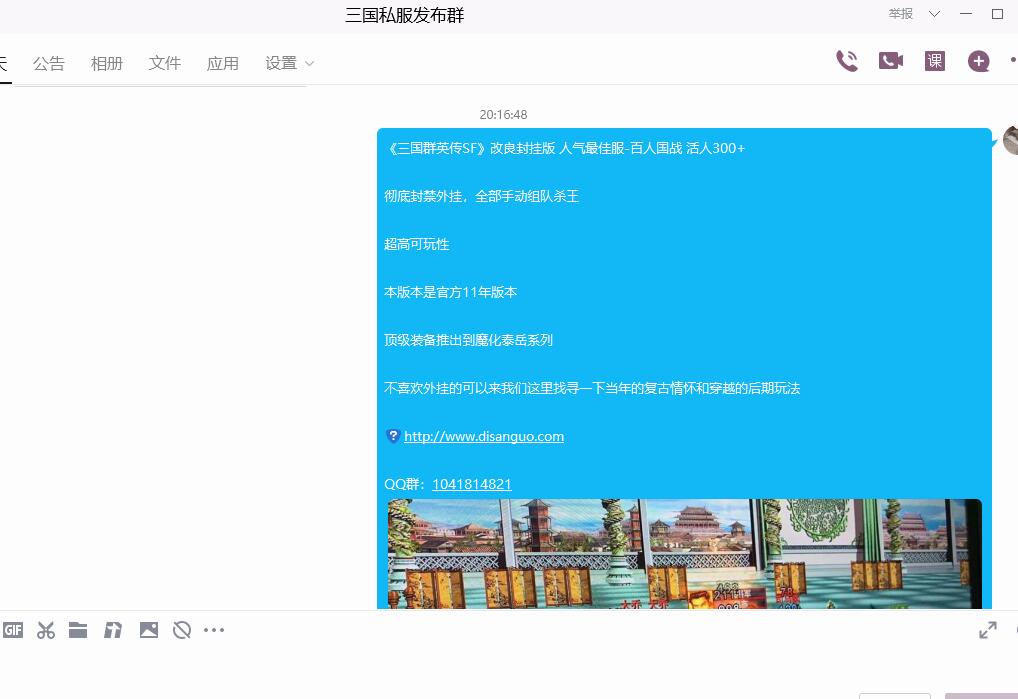Minimize the chat window

pyautogui.click(x=966, y=14)
